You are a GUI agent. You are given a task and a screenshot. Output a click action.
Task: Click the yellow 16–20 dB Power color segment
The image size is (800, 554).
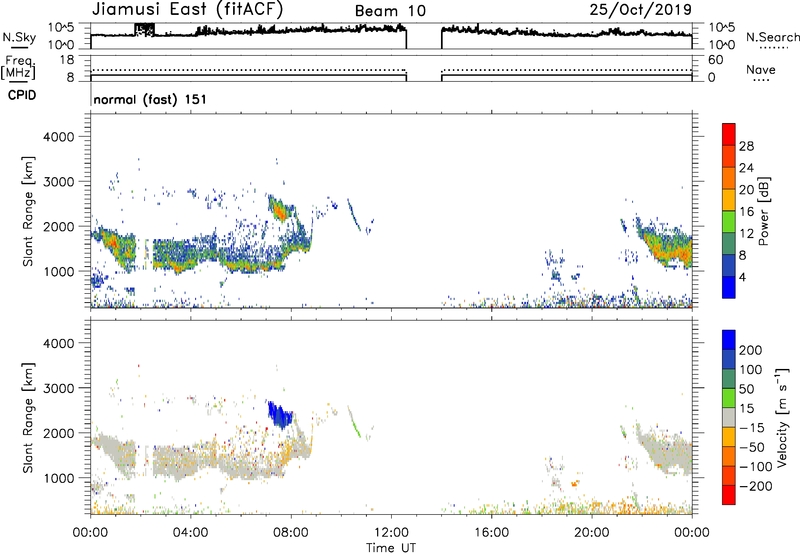coord(729,200)
